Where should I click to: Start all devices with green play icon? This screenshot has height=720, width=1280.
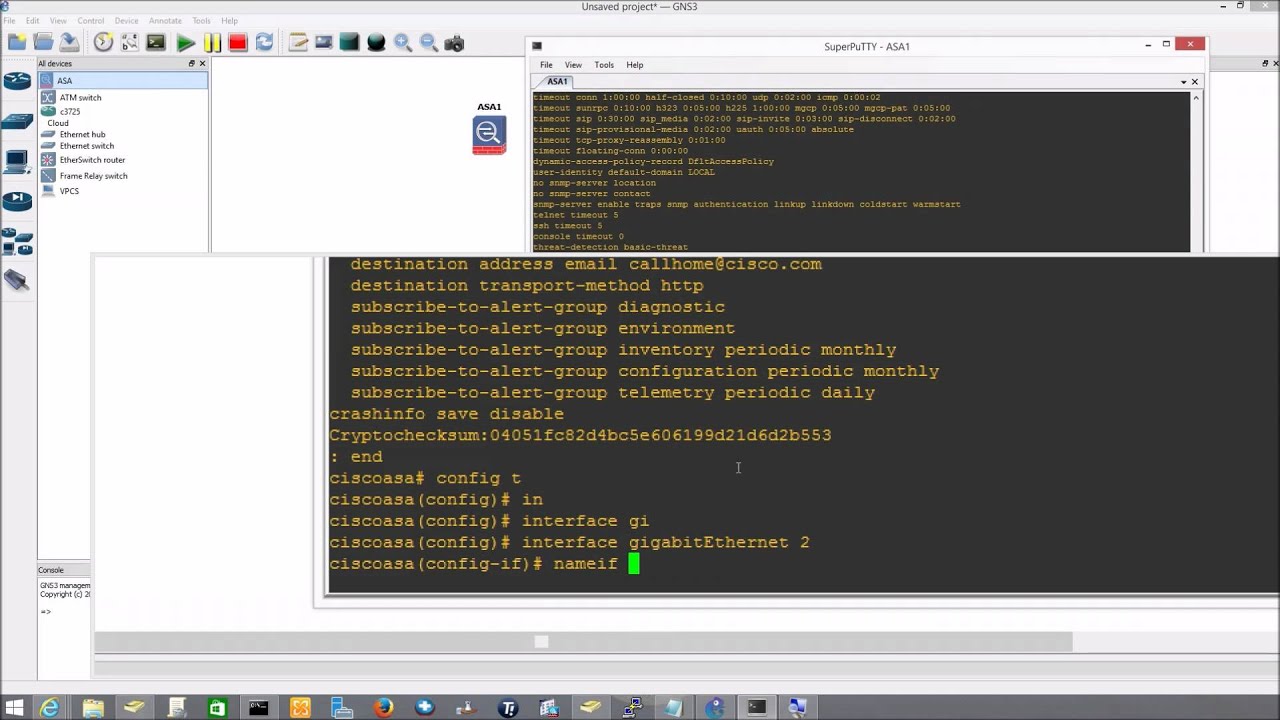186,42
